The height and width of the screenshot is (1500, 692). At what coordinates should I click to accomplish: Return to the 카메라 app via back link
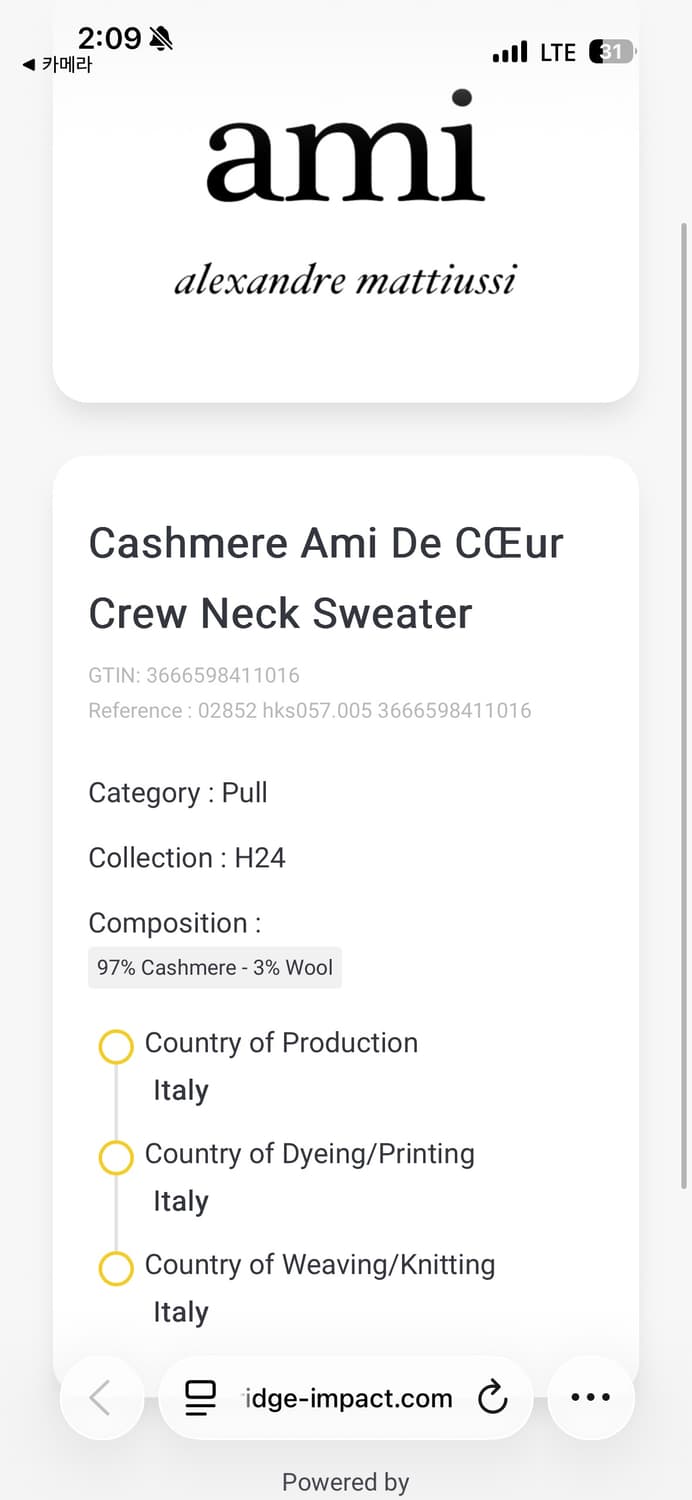(57, 65)
